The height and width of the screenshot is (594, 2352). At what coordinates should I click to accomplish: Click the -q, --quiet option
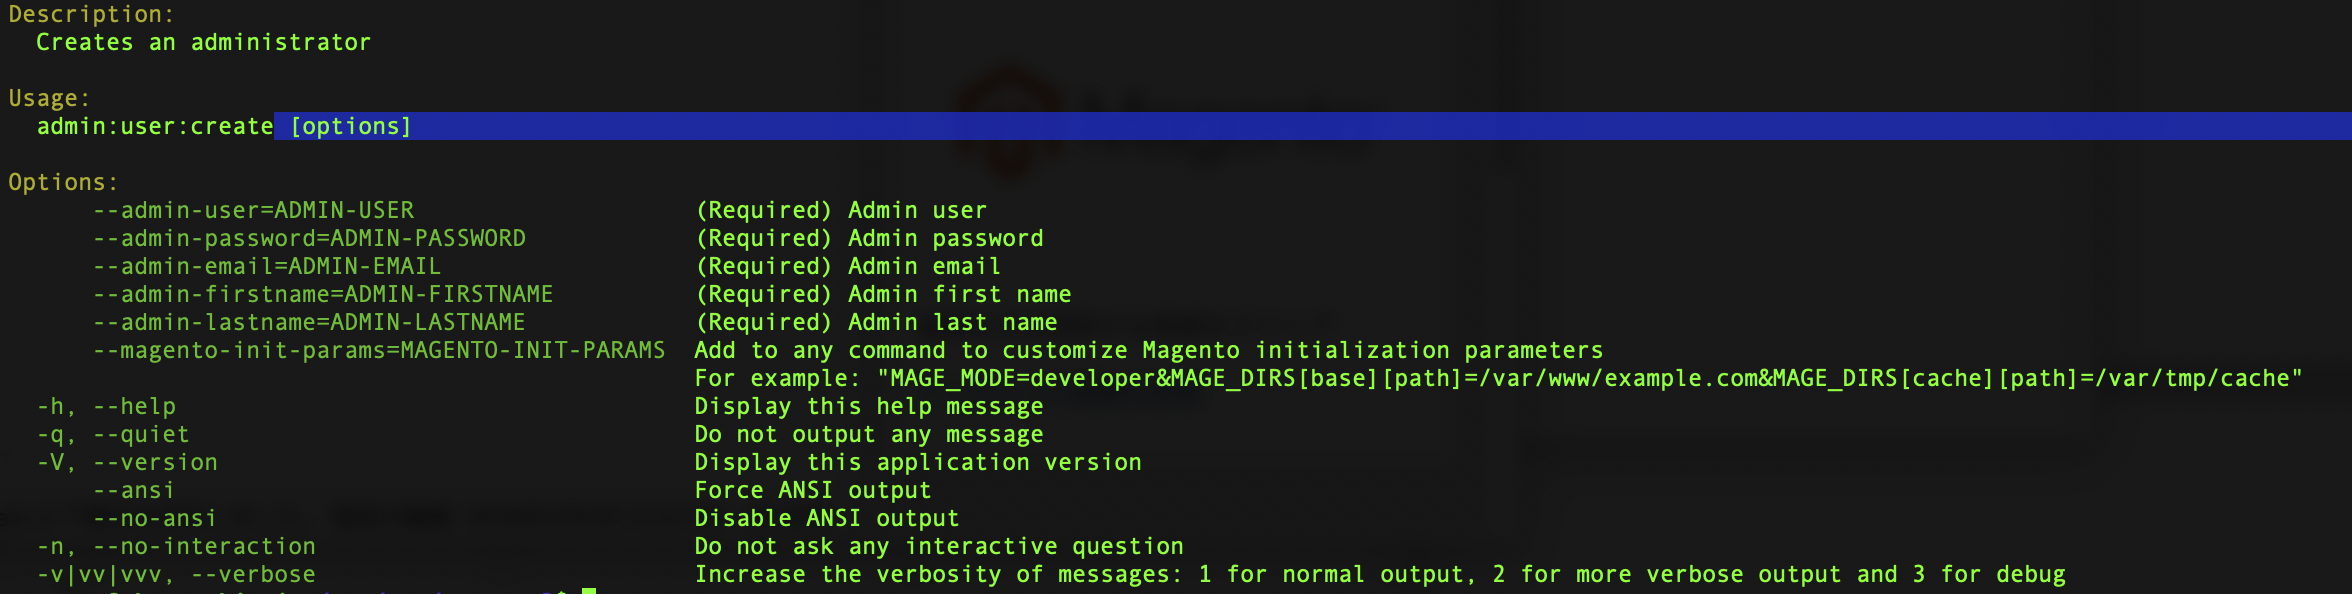click(113, 435)
